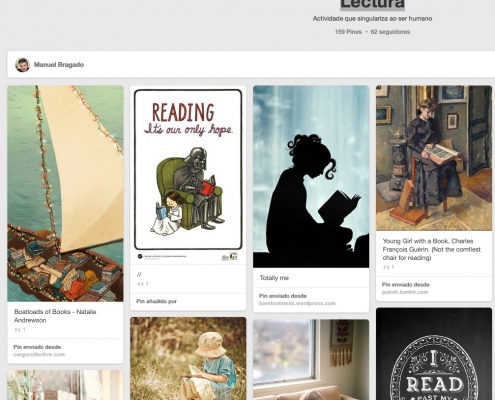
Task: Open the window room photo pin
Action: (311, 360)
